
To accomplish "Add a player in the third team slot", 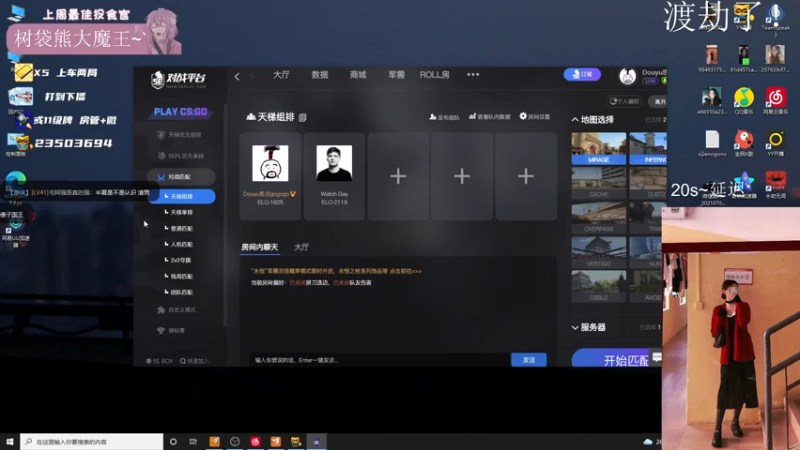I will tap(398, 176).
